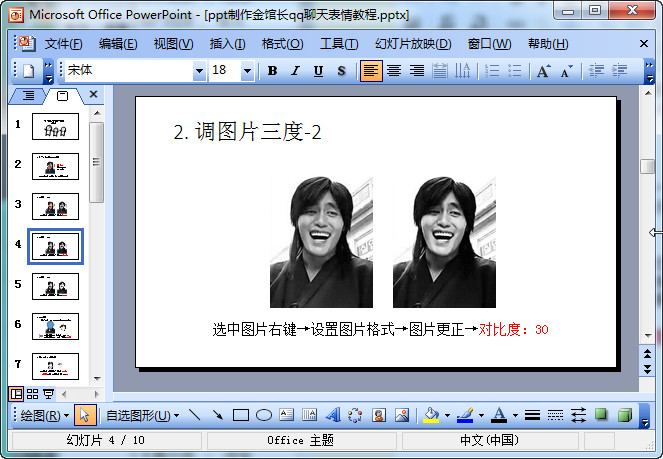The height and width of the screenshot is (459, 663).
Task: Open the font name dropdown arrow
Action: click(x=199, y=71)
